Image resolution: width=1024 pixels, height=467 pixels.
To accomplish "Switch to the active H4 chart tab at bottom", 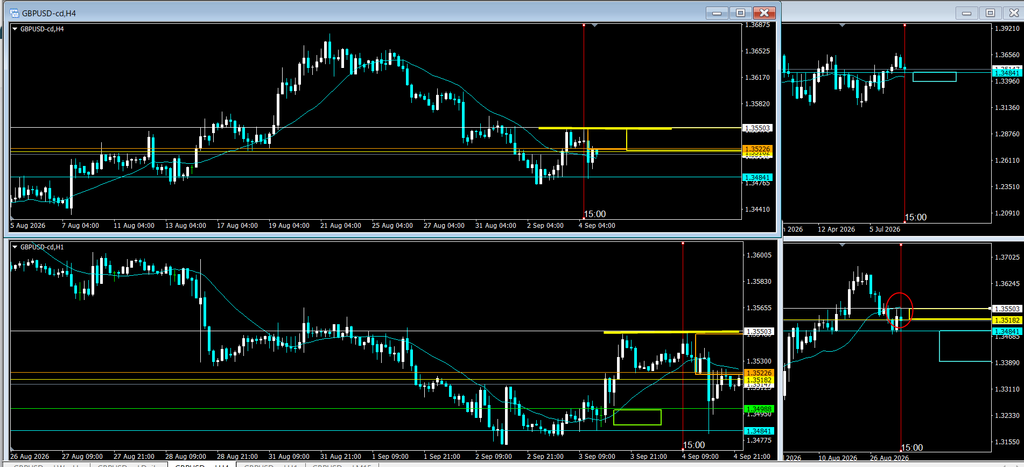I will pos(200,465).
